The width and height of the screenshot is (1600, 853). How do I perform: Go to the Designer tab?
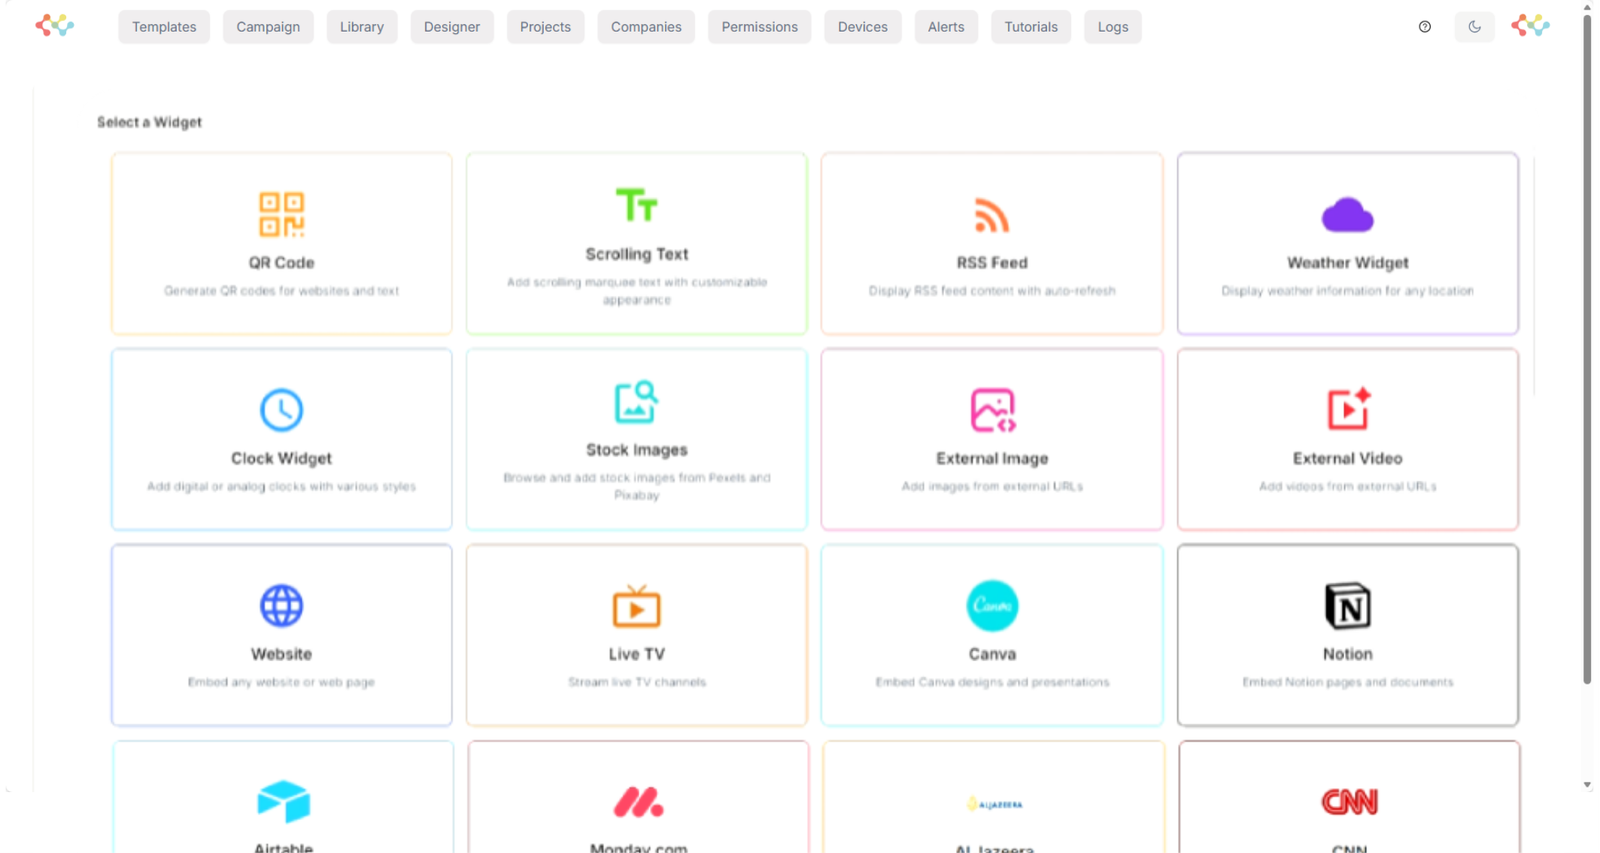[451, 27]
